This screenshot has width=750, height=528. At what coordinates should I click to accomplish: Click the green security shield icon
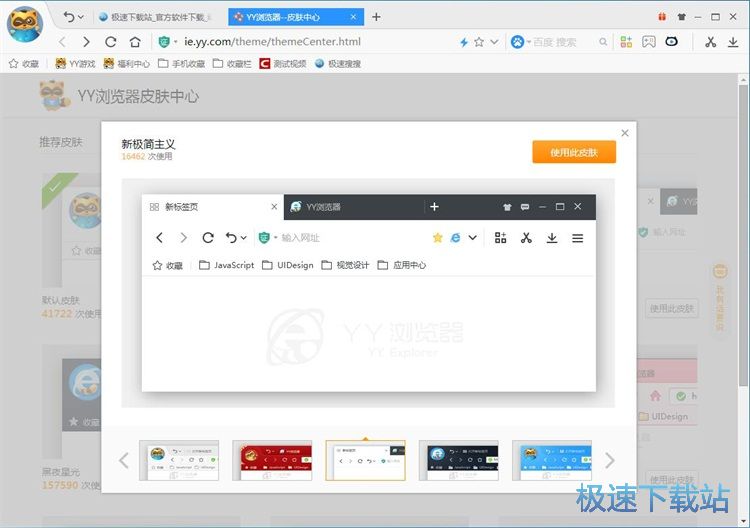[x=164, y=42]
